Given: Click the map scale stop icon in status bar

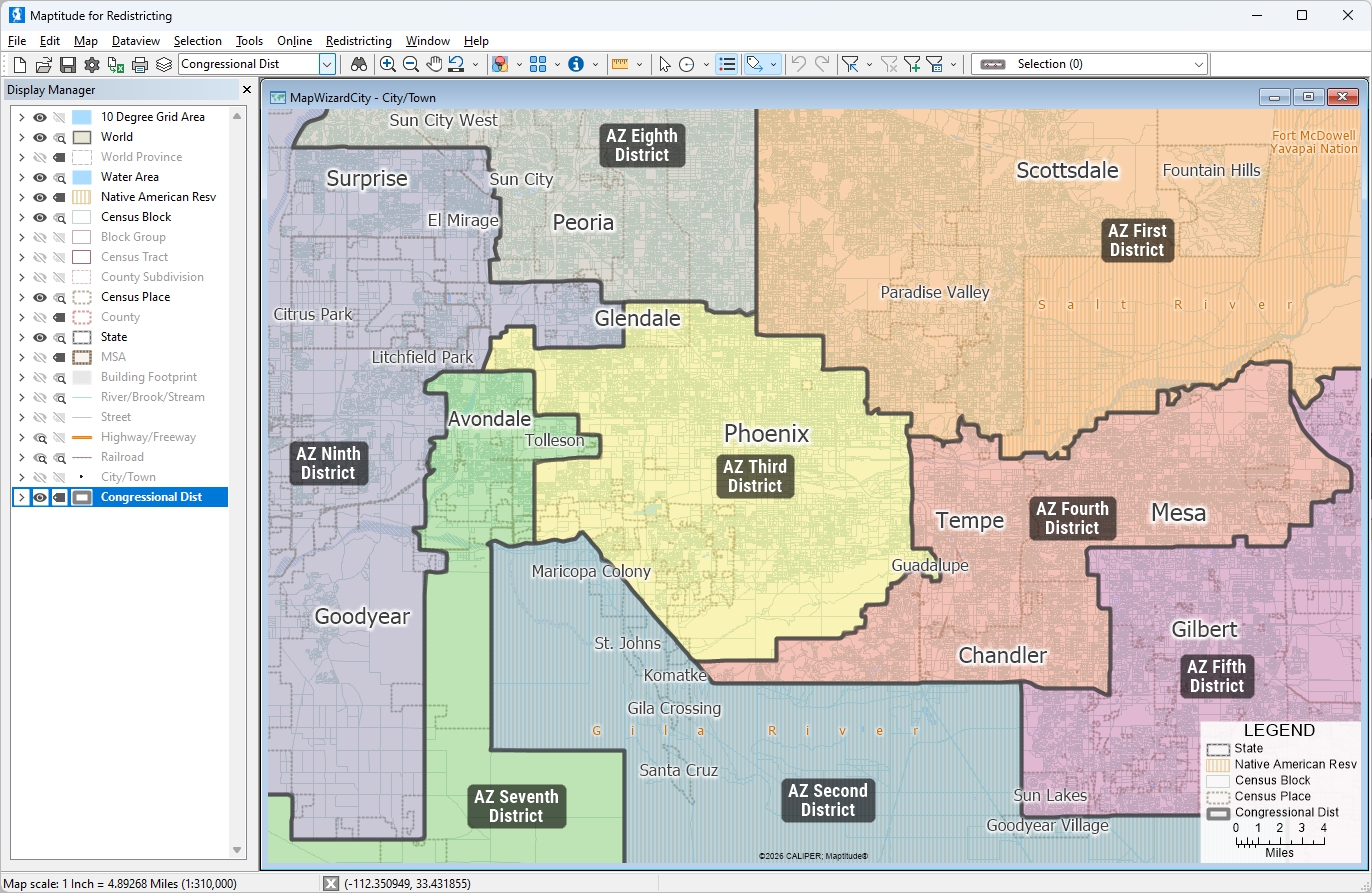Looking at the screenshot, I should click(331, 883).
